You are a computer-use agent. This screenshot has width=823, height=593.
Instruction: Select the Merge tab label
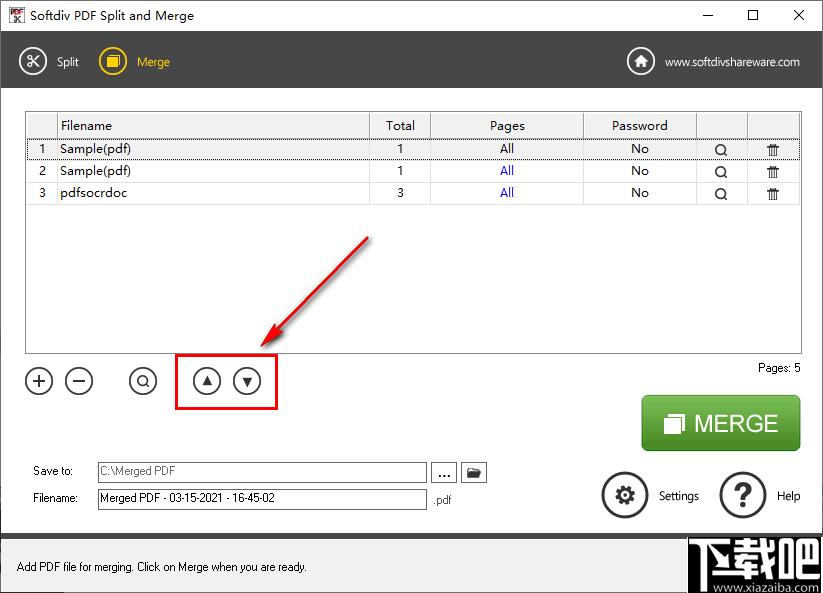pyautogui.click(x=153, y=62)
